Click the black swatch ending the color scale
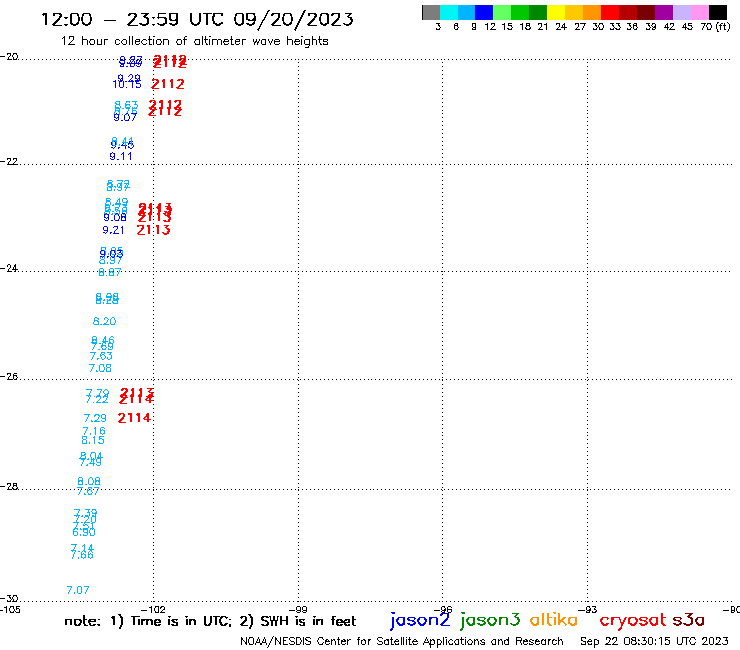Viewport: 740px width, 650px height. pyautogui.click(x=718, y=12)
